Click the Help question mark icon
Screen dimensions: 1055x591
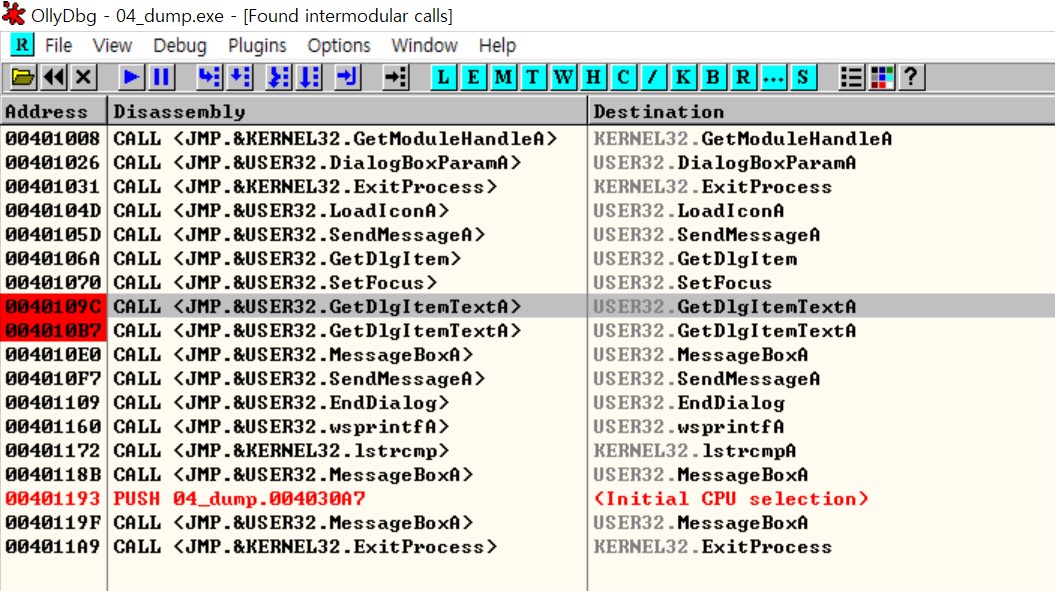click(912, 77)
